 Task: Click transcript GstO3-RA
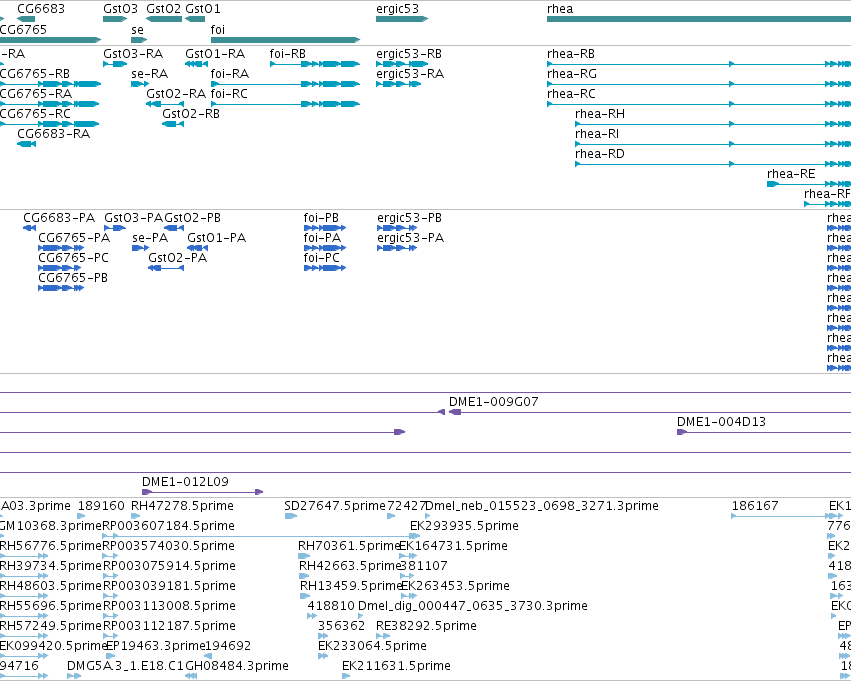(x=115, y=64)
